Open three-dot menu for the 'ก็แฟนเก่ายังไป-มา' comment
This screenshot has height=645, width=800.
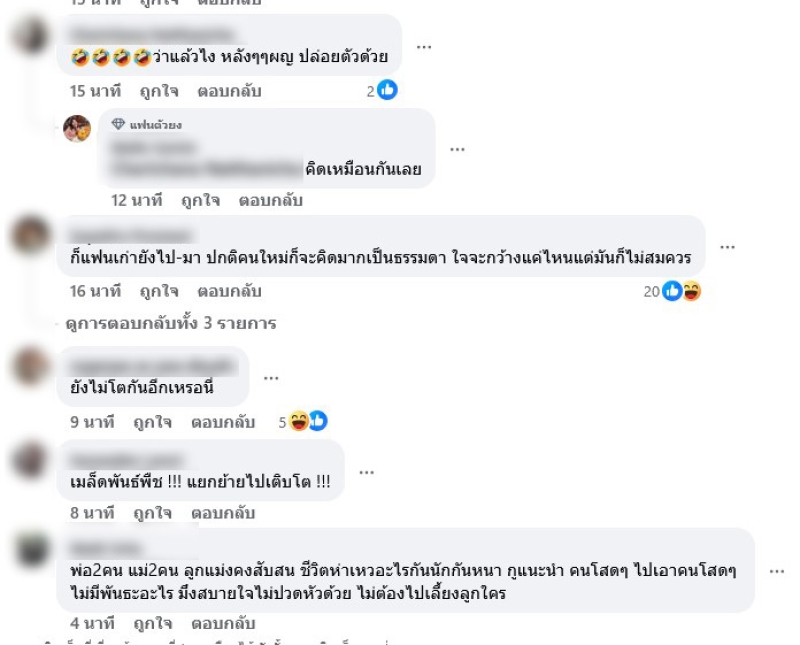point(727,247)
